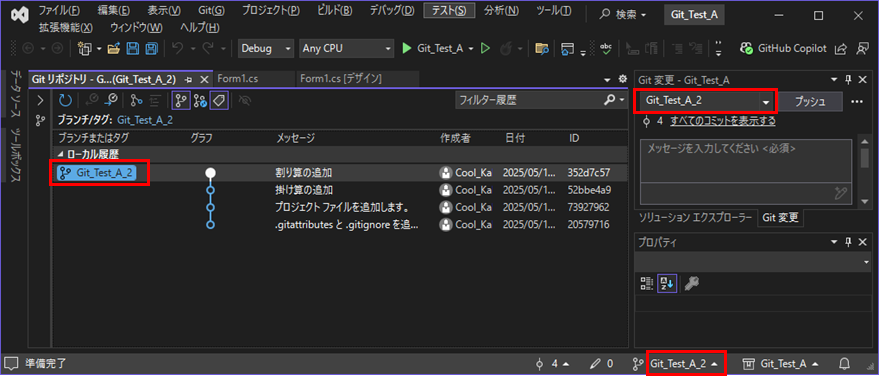This screenshot has width=879, height=376.
Task: Expand the side panel chevron in Git repository
Action: point(40,101)
